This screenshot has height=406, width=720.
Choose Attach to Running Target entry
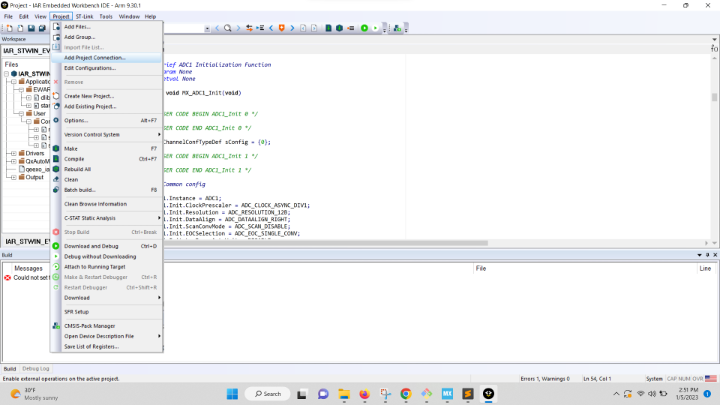[107, 267]
